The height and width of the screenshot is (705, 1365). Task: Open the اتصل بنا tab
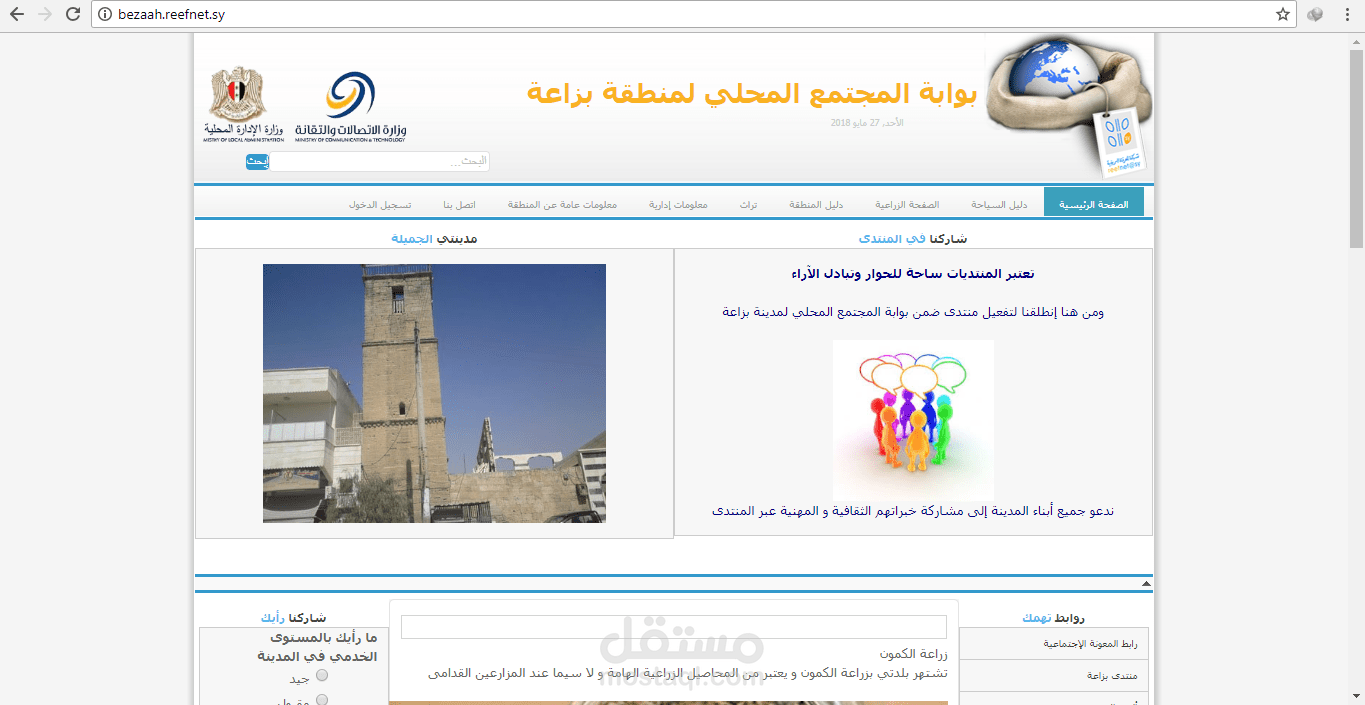pos(459,204)
